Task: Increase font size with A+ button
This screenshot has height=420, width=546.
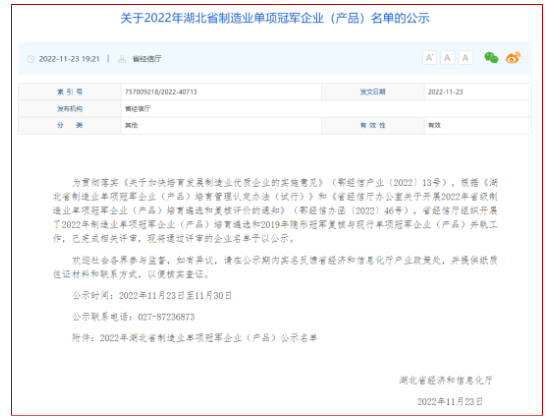Action: coord(429,58)
